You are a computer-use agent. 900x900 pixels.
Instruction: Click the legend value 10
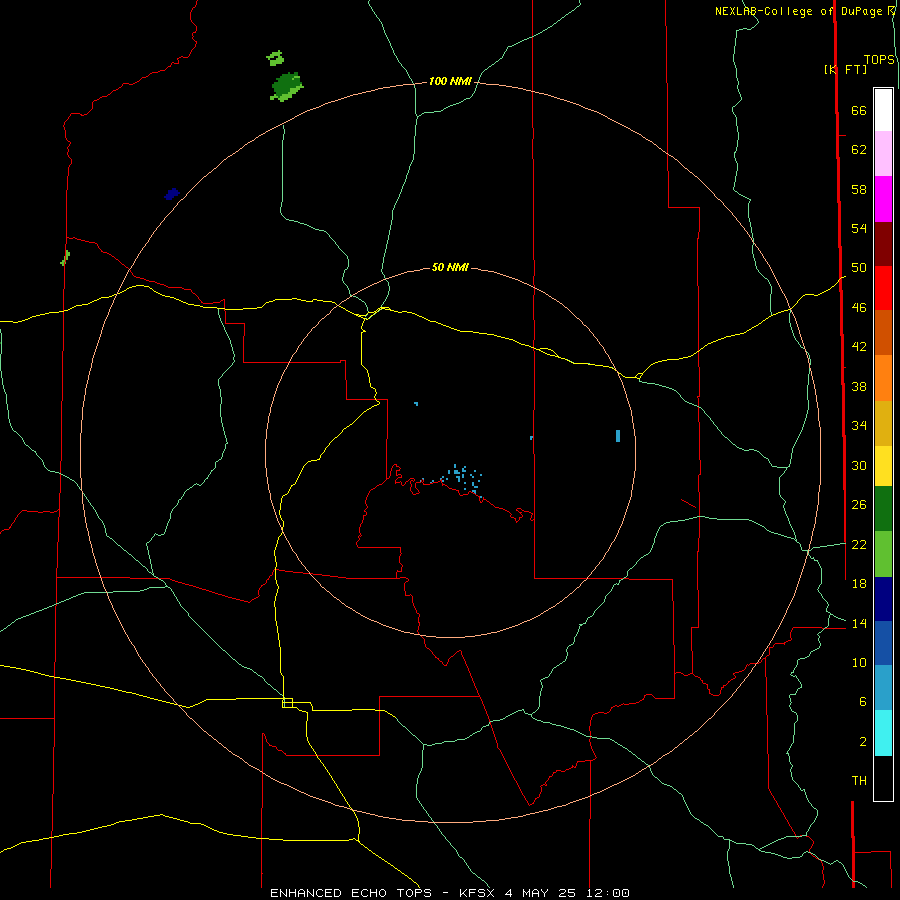859,663
